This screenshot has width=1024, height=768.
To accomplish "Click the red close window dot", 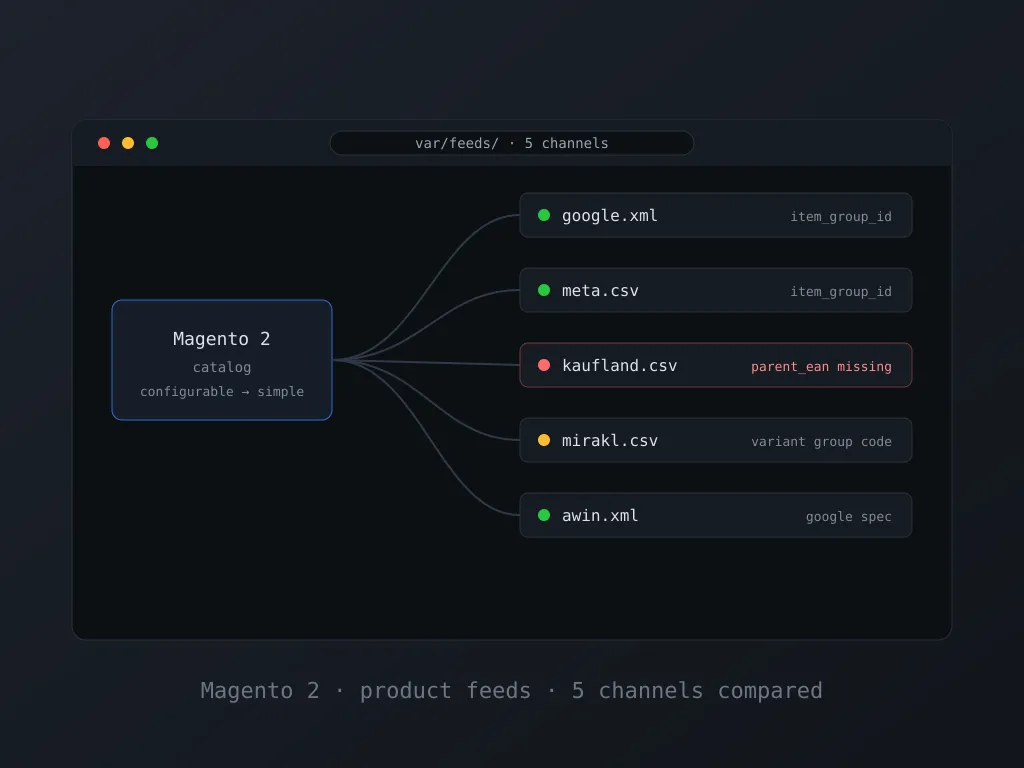I will 104,143.
